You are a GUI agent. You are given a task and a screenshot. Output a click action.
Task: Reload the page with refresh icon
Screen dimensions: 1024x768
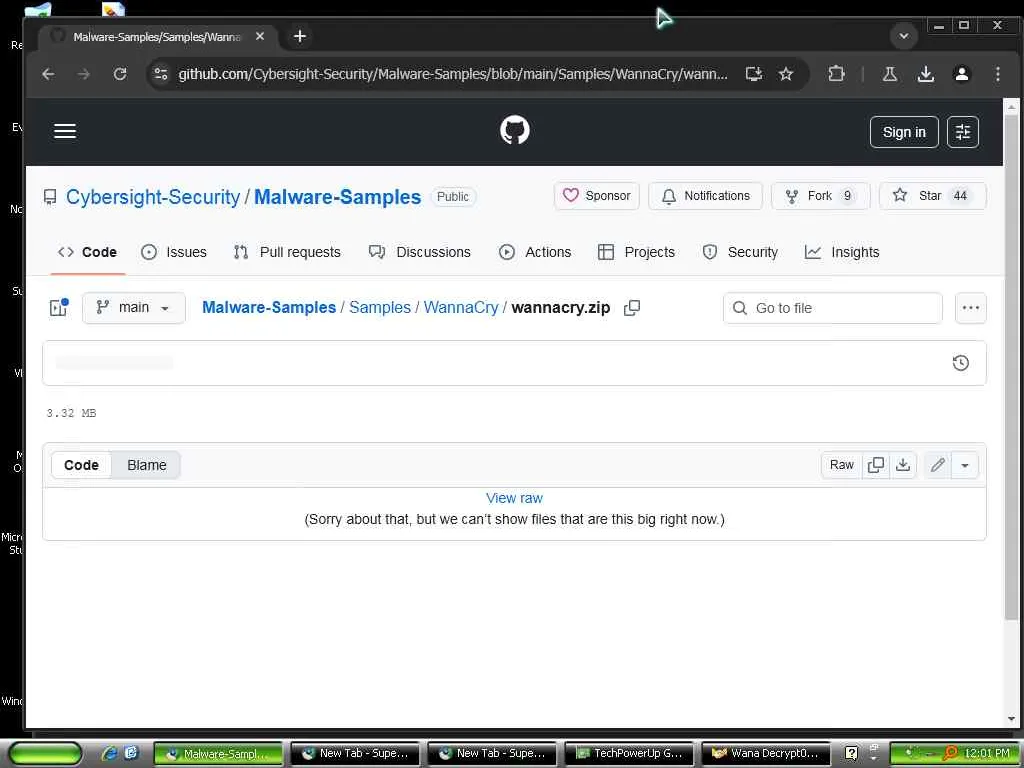pos(120,74)
